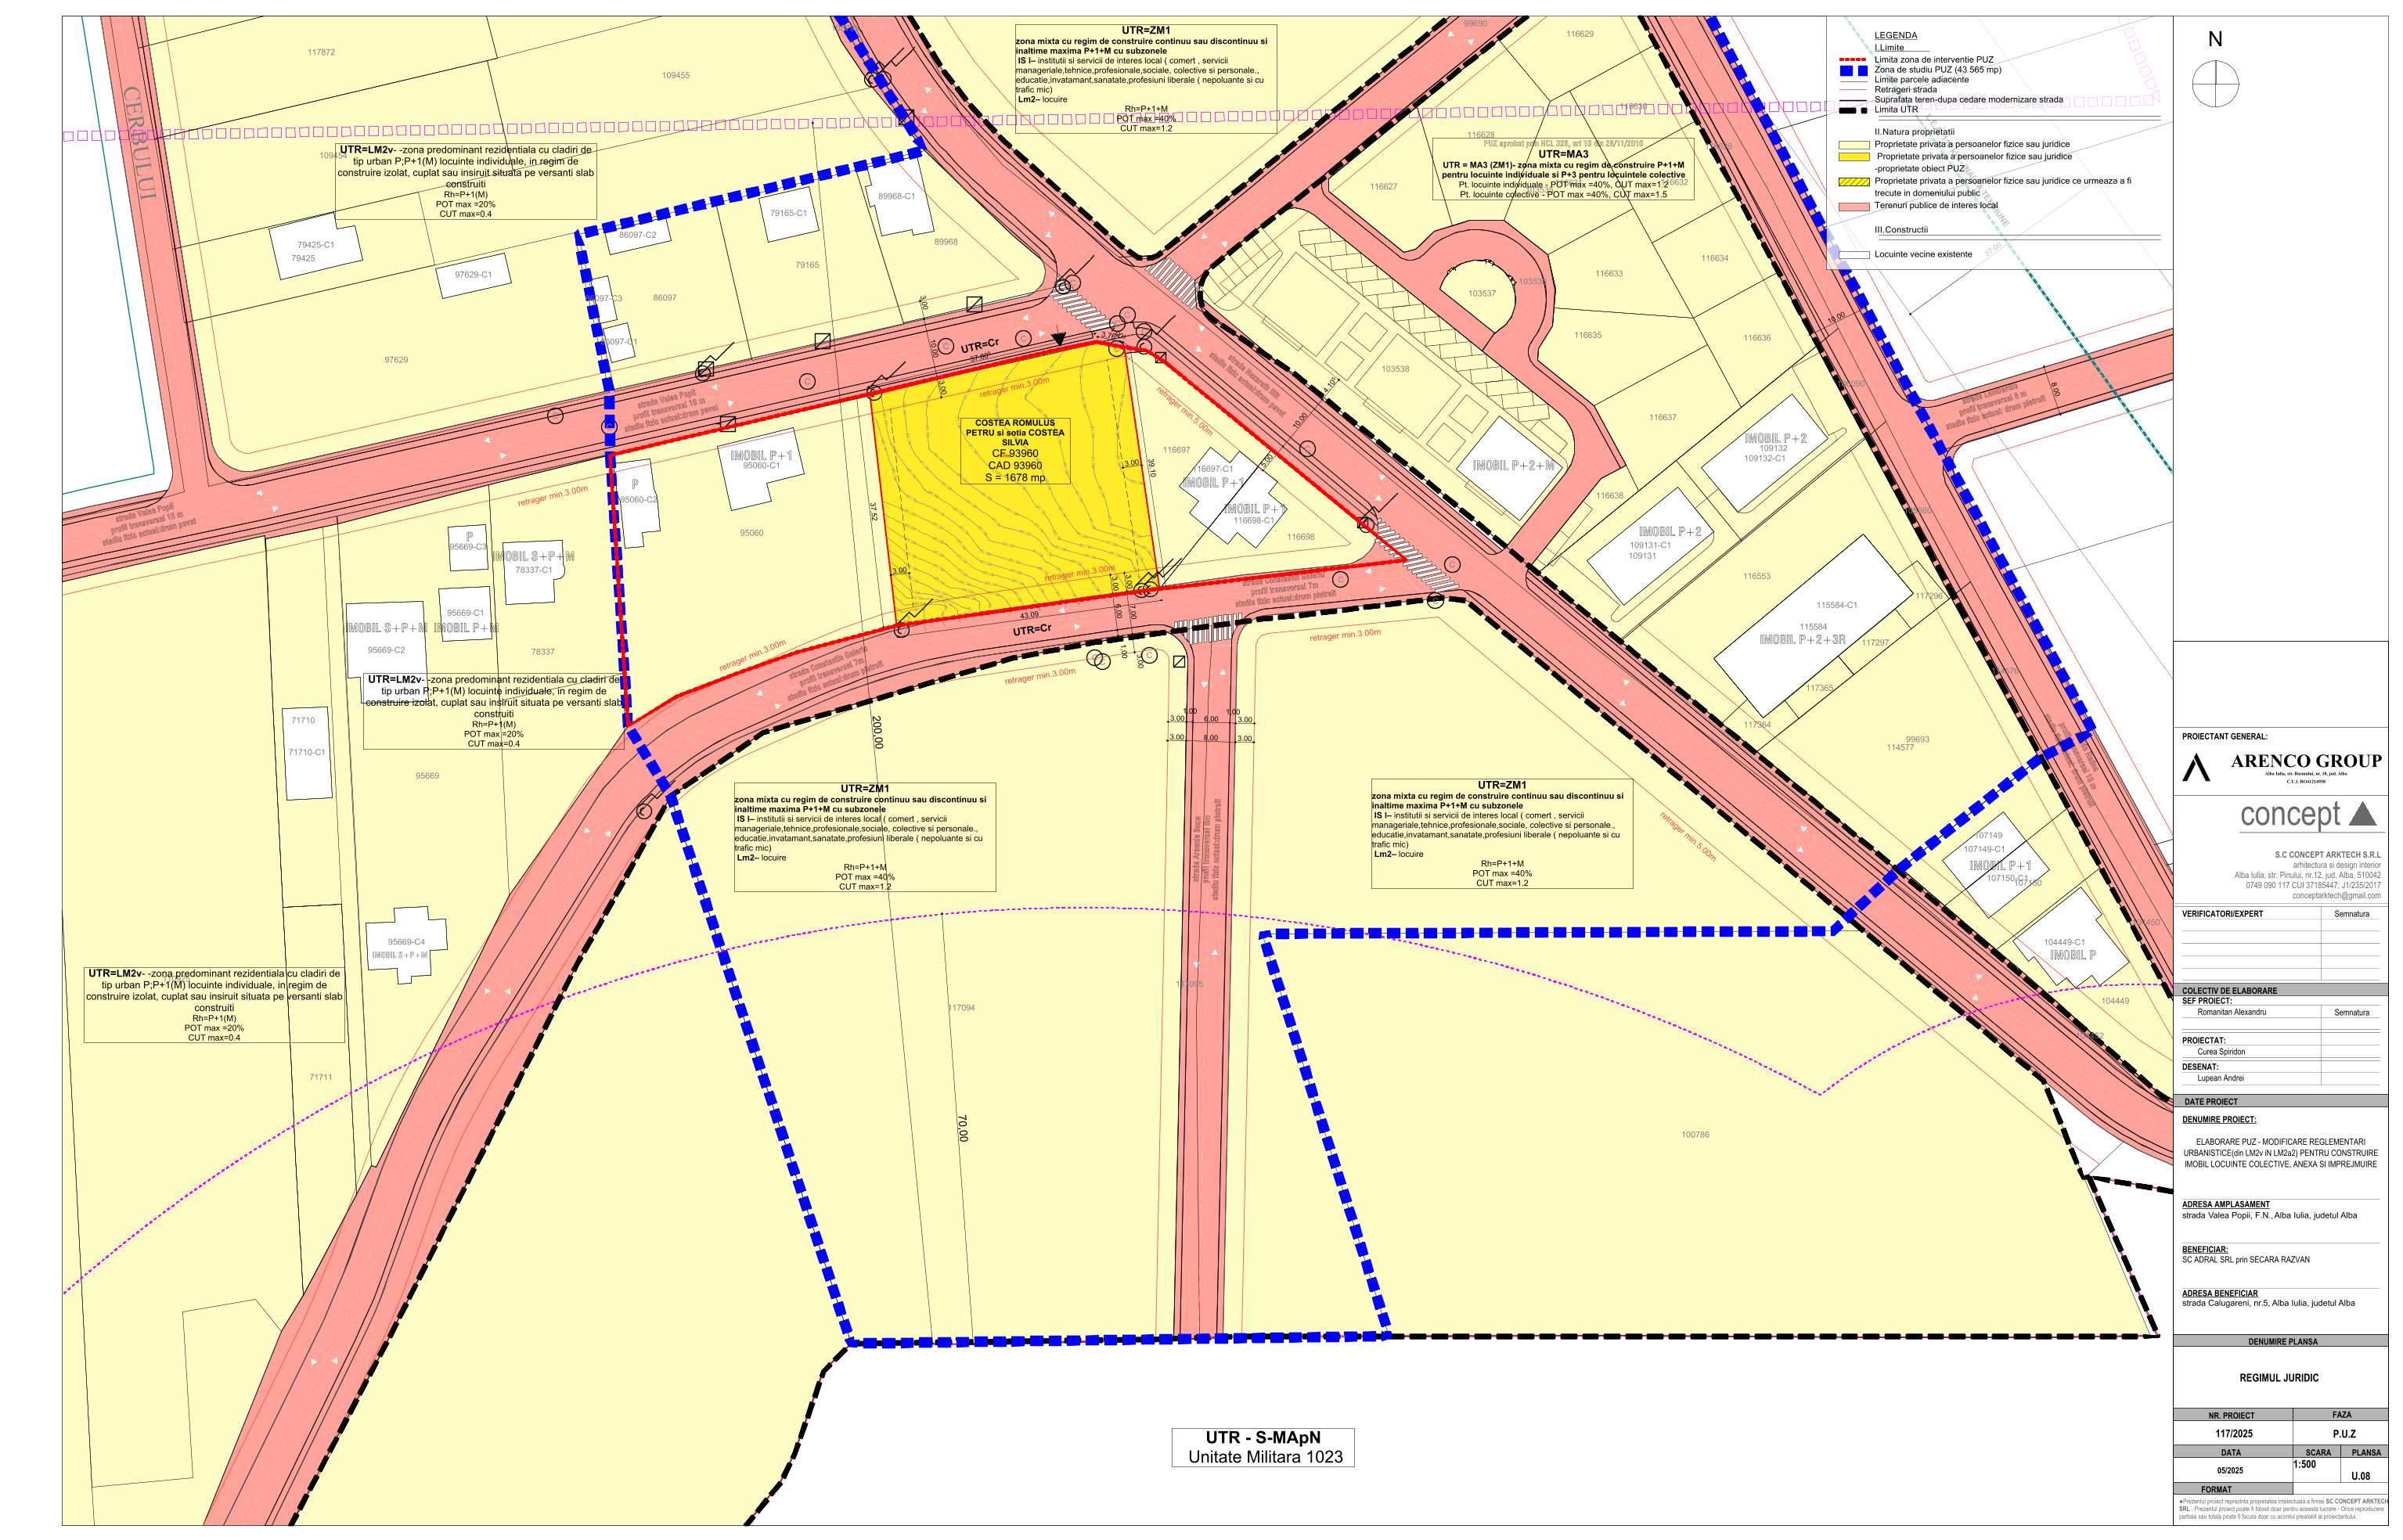2403x1540 pixels.
Task: Click the pale yellow private property legend swatch
Action: (x=1854, y=145)
